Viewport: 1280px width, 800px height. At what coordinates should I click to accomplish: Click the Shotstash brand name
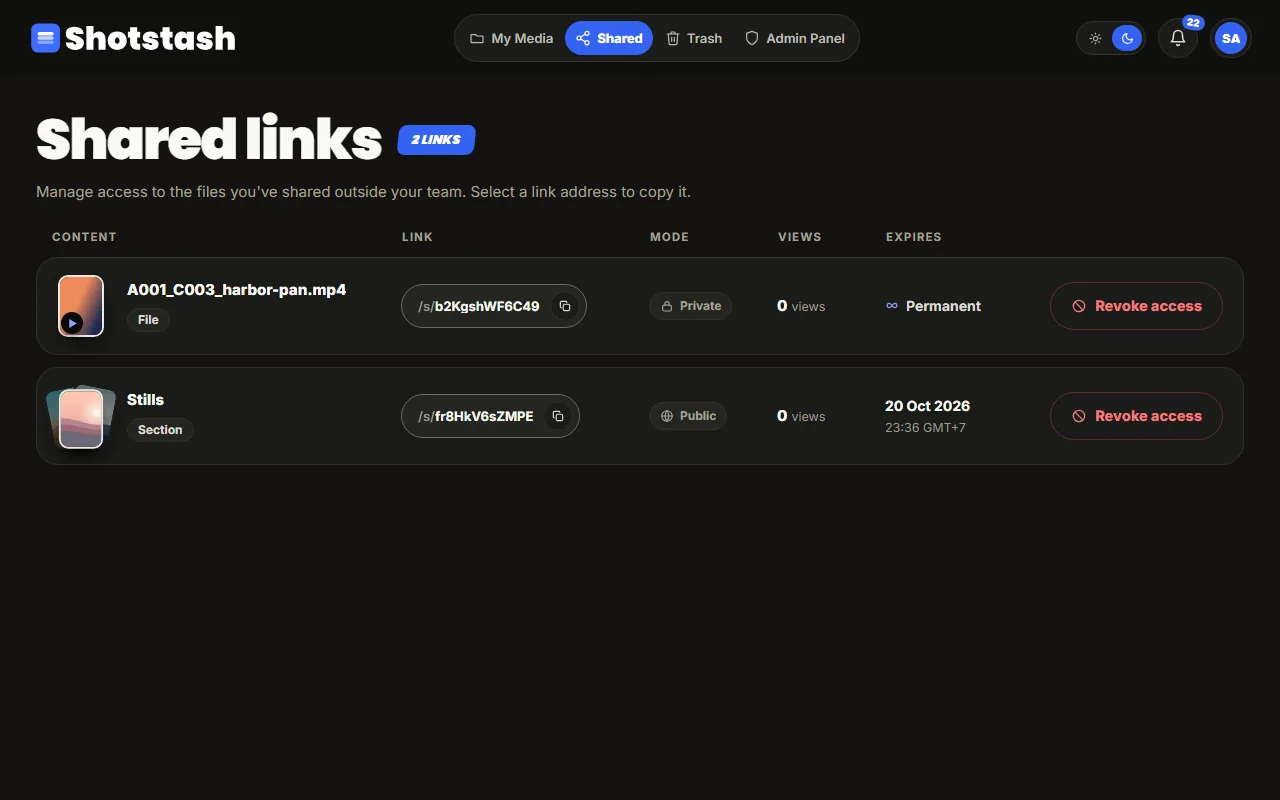(150, 38)
